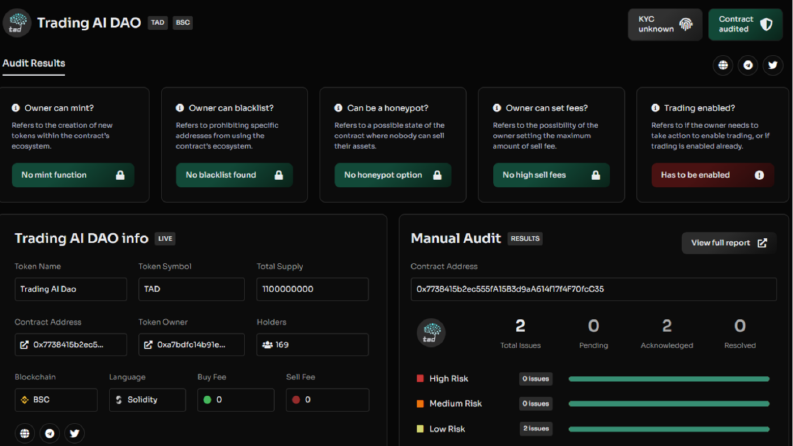
Task: Click the No honeypot option status
Action: click(392, 175)
